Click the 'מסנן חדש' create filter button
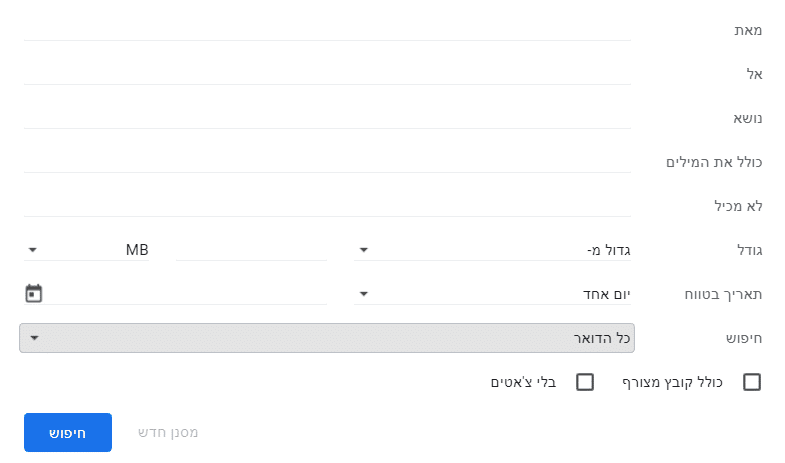 click(x=168, y=432)
